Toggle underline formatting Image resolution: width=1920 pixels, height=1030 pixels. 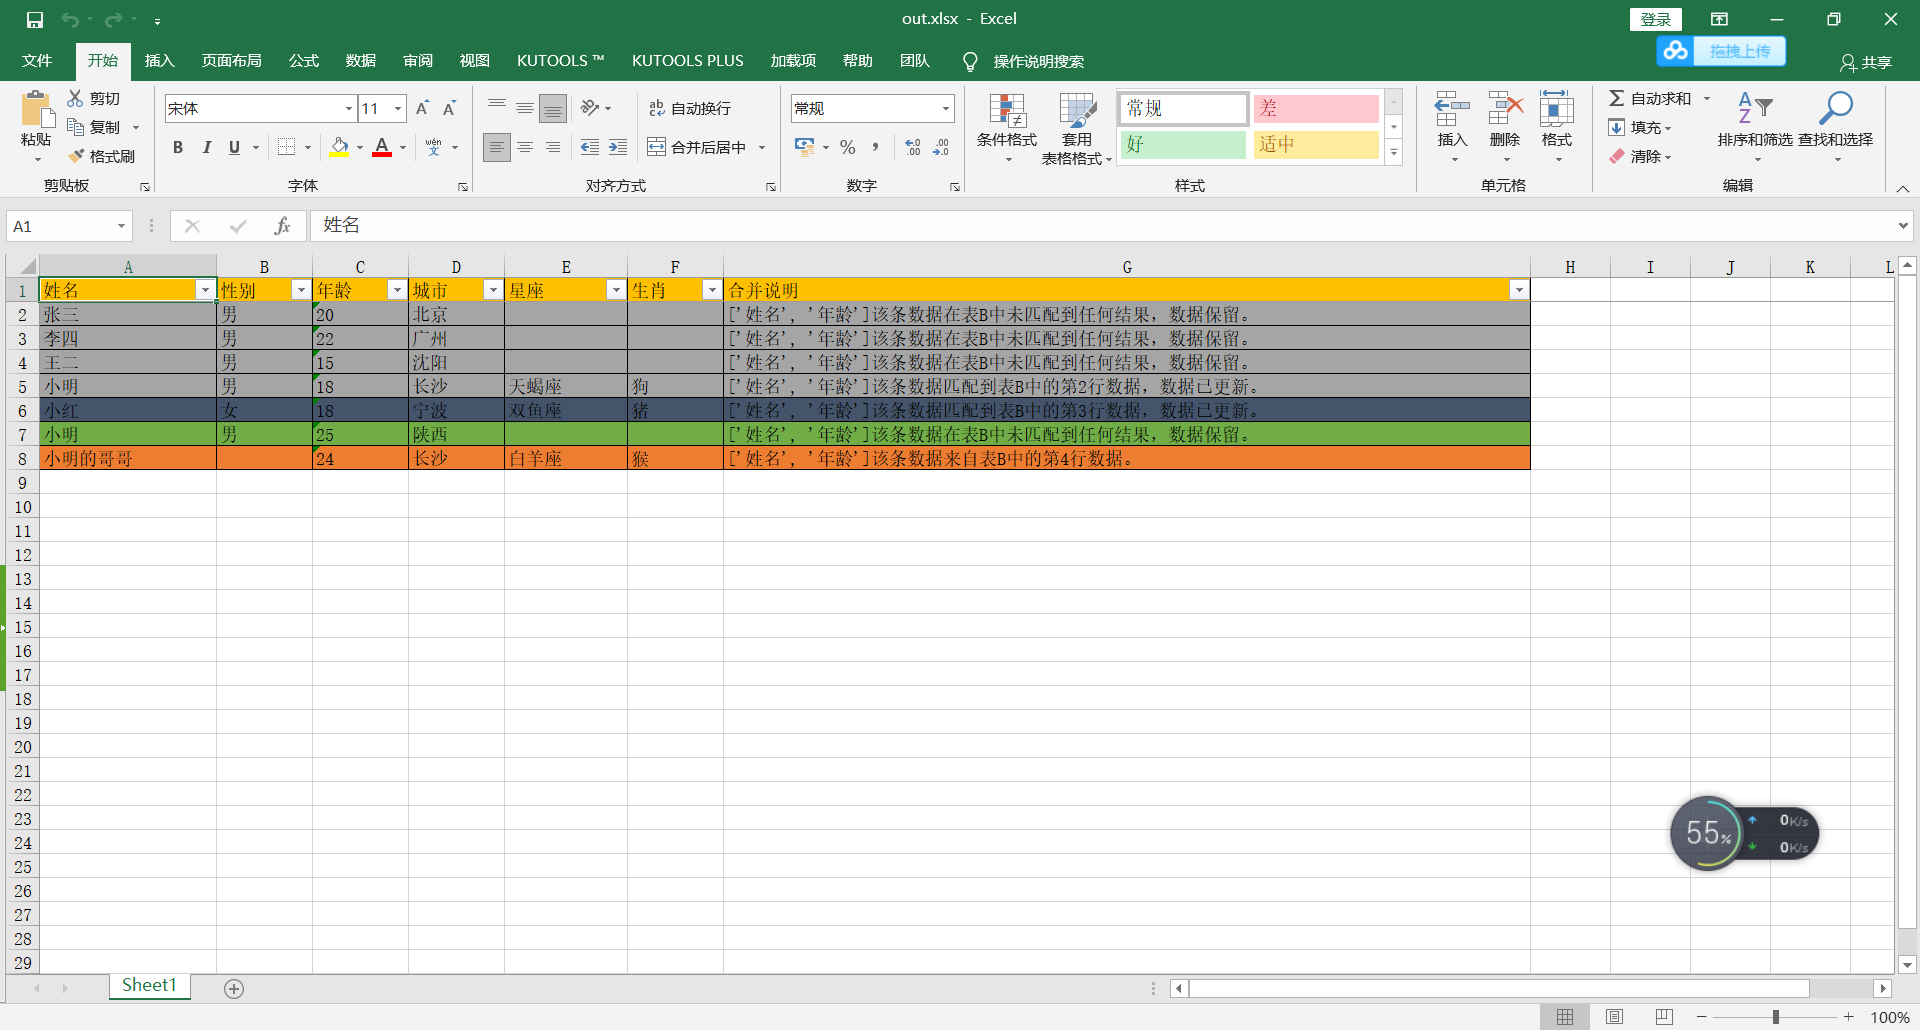point(234,147)
